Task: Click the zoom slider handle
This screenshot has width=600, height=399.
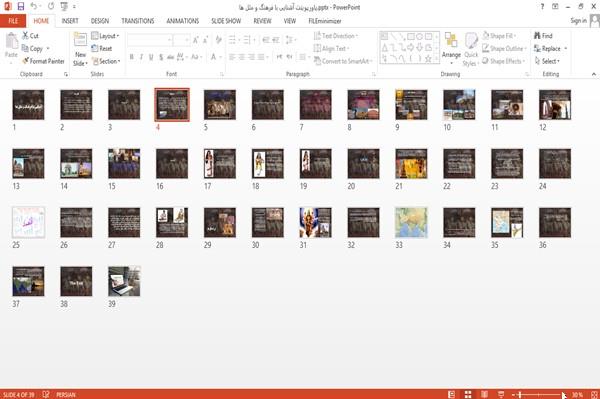Action: [520, 394]
